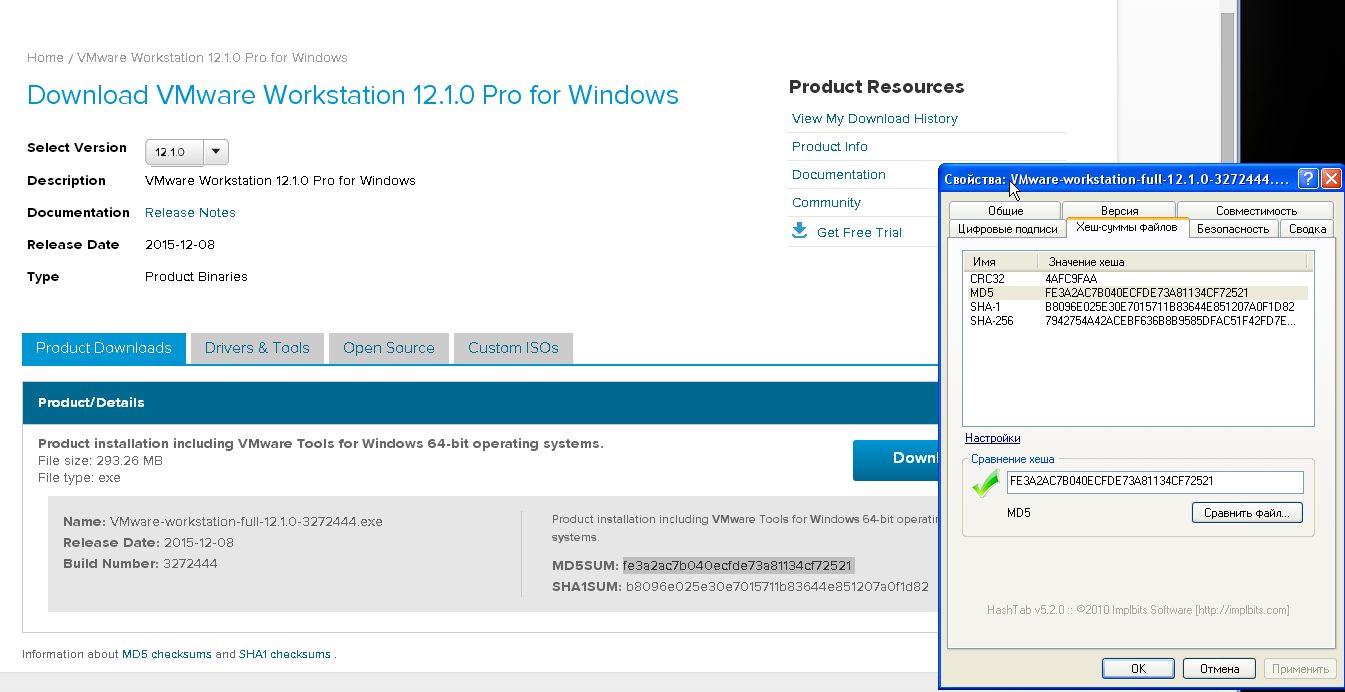The width and height of the screenshot is (1345, 692).
Task: Open the Release Notes link
Action: pyautogui.click(x=190, y=213)
